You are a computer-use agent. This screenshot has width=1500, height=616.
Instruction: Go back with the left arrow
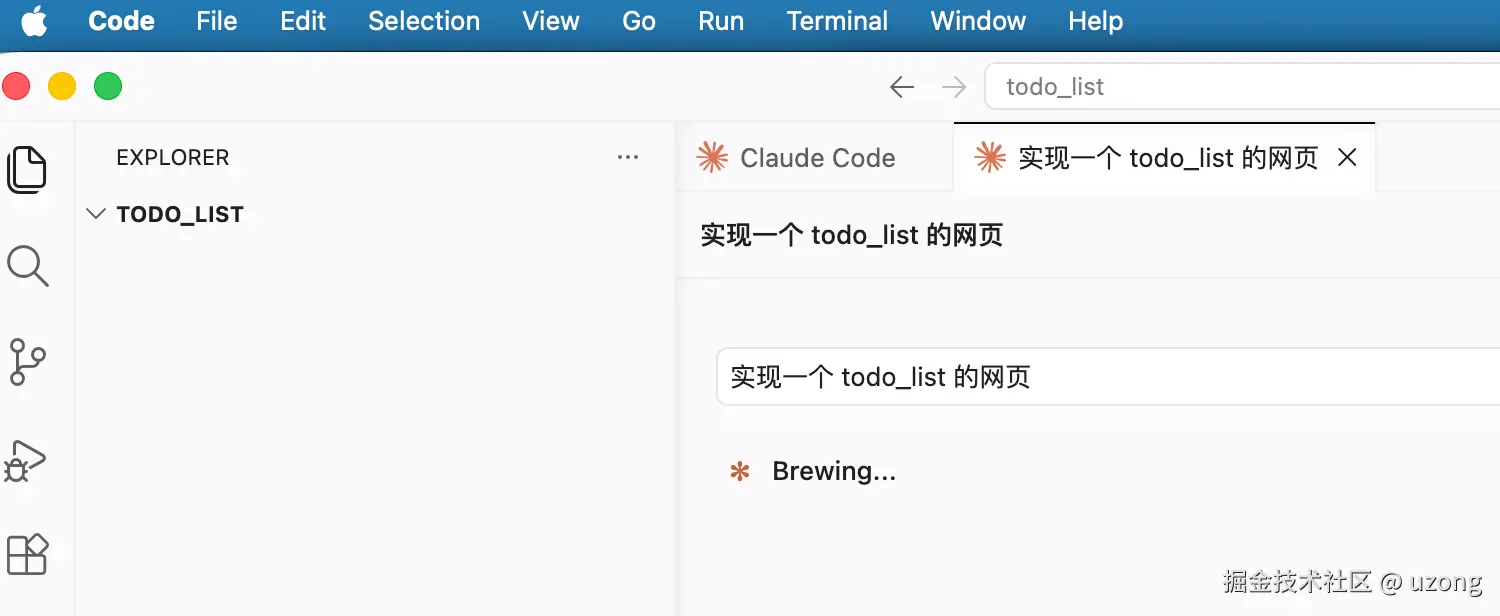[x=902, y=87]
